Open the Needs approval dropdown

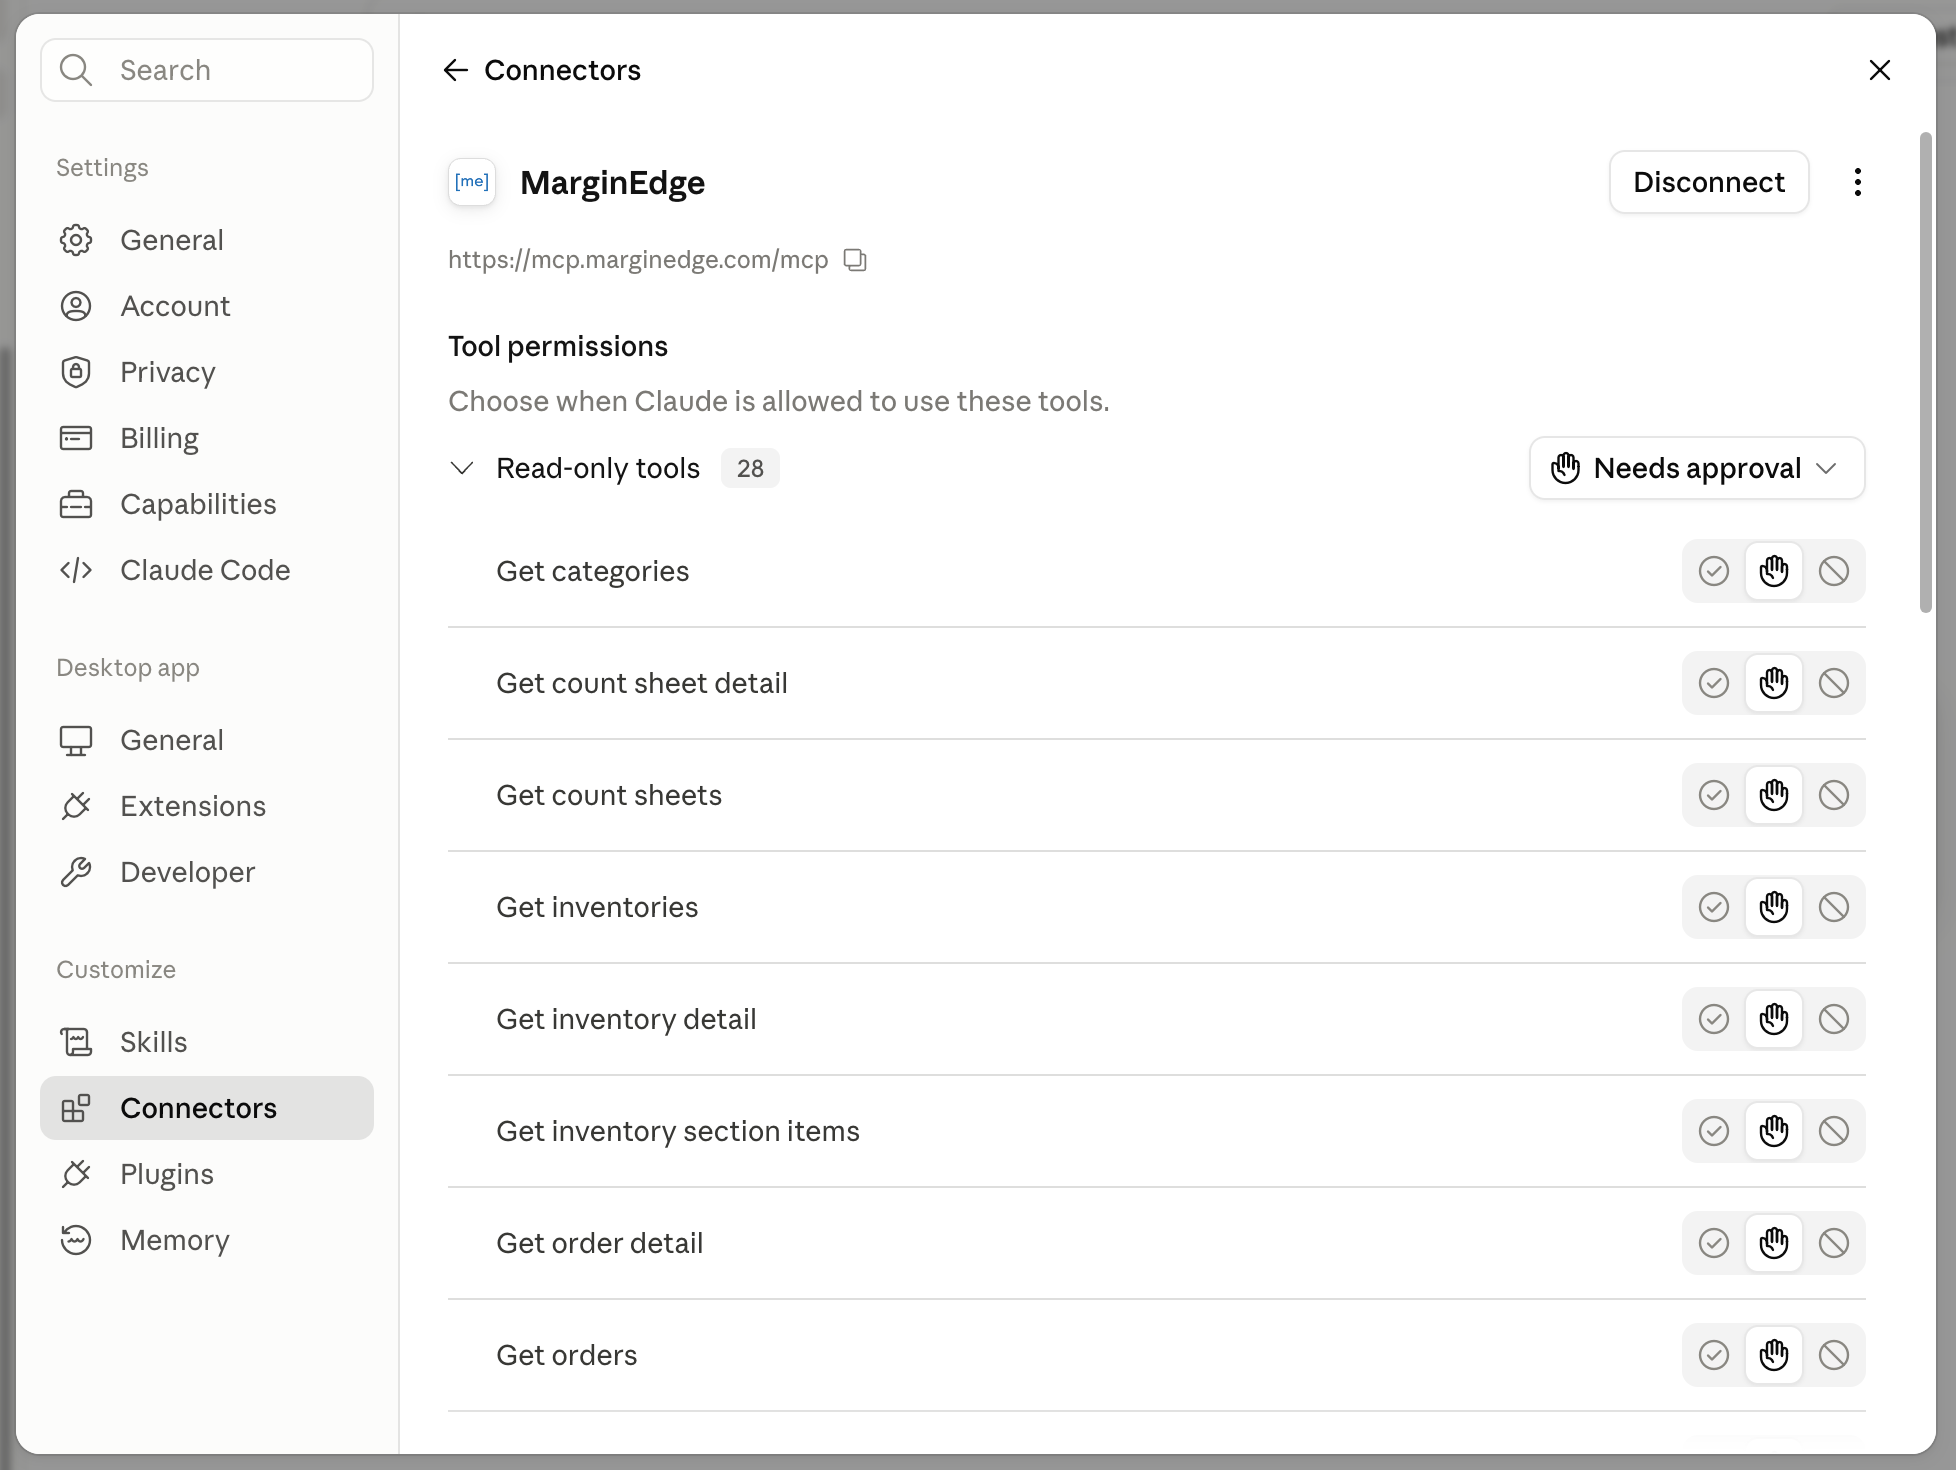1697,468
